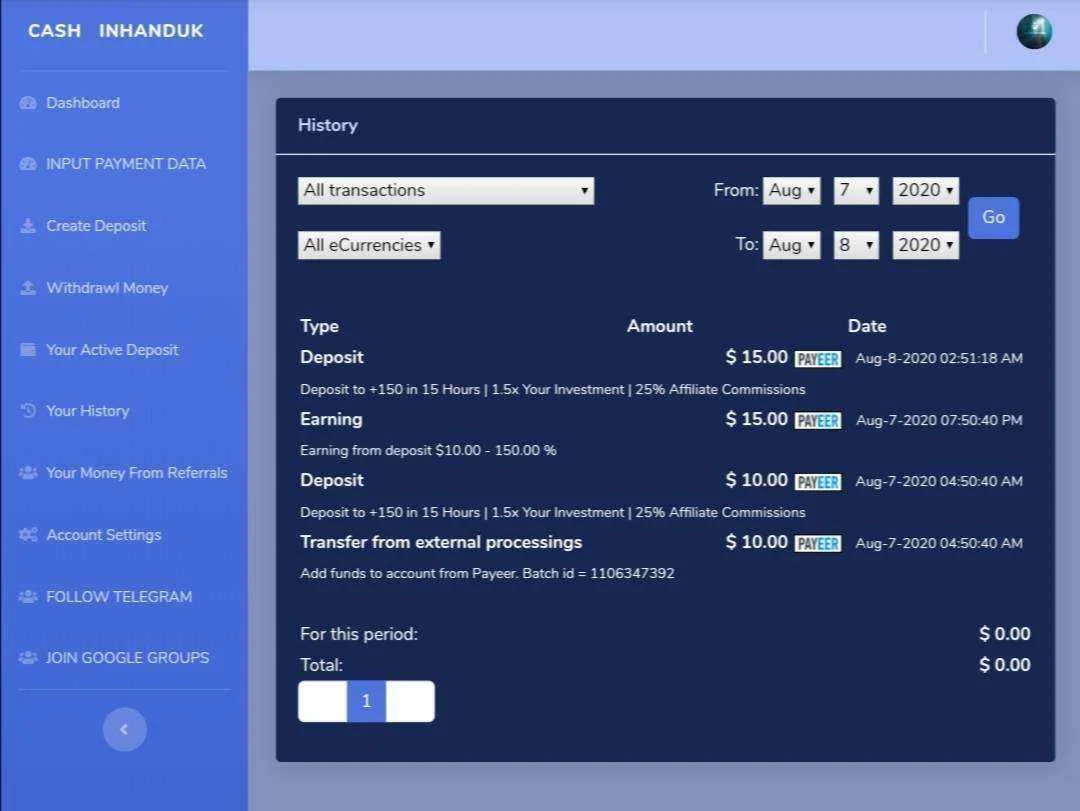The width and height of the screenshot is (1080, 811).
Task: Click the next page pagination button
Action: point(411,701)
